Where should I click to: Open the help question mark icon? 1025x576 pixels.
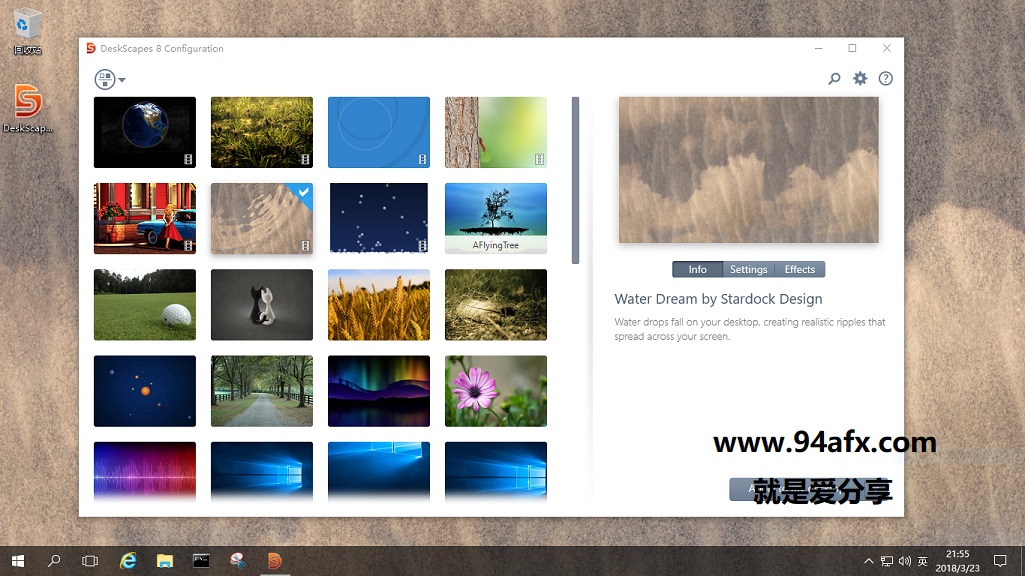885,78
